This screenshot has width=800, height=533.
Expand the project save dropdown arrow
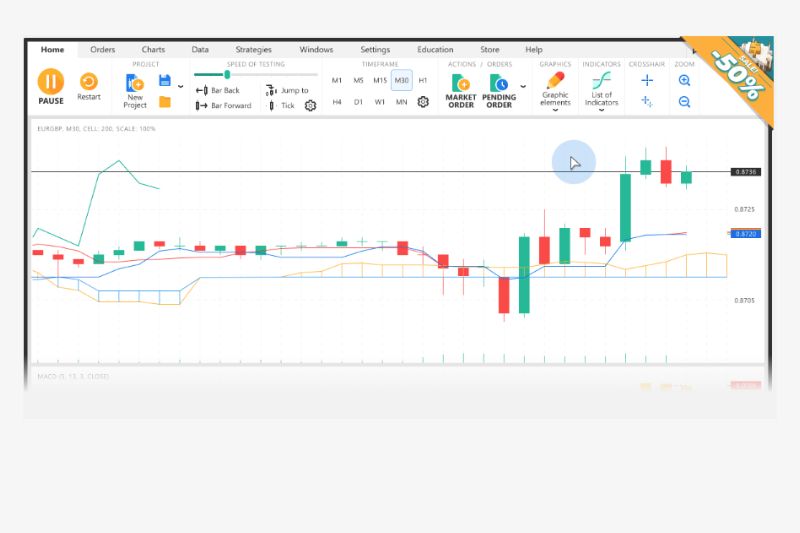181,87
